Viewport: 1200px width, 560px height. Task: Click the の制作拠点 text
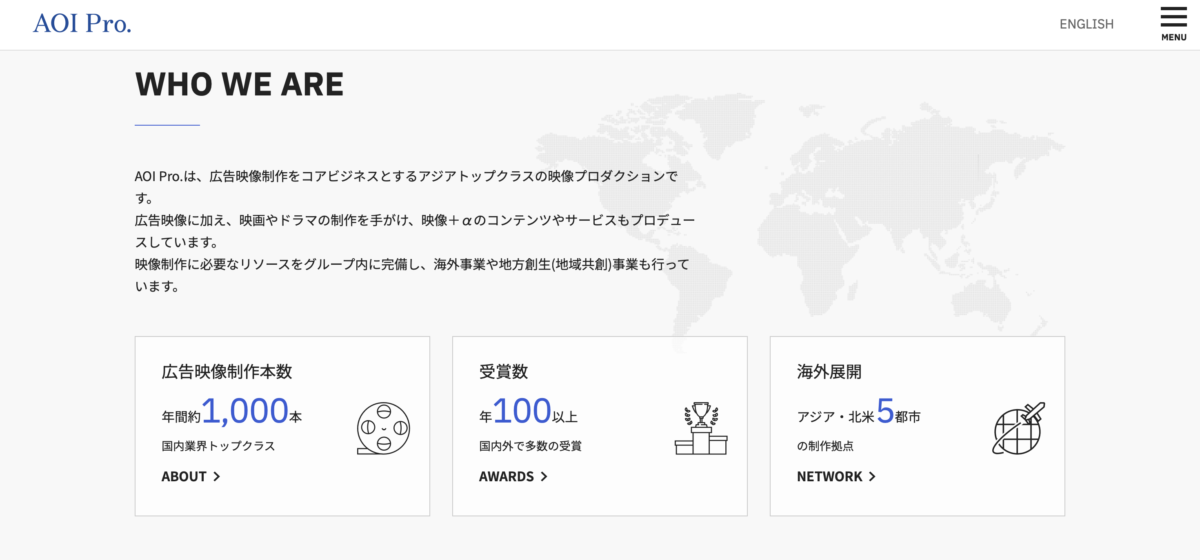pyautogui.click(x=825, y=446)
